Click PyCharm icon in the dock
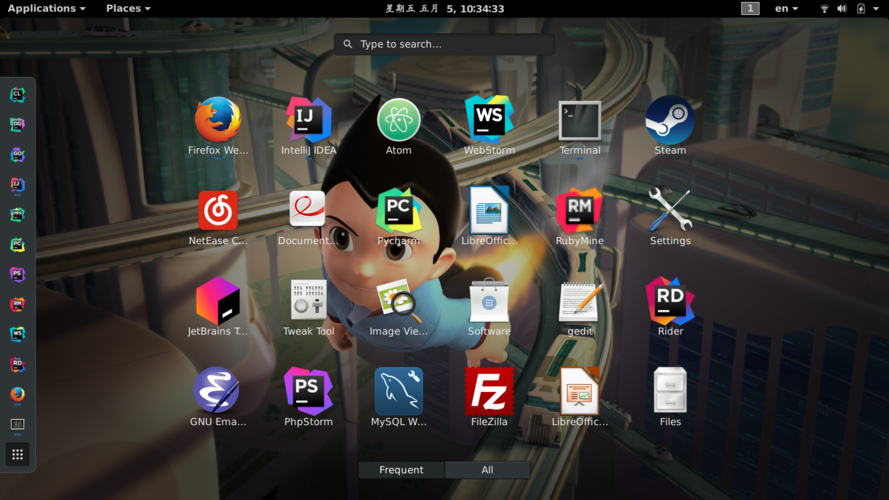Screen dimensions: 889x500 pyautogui.click(x=18, y=245)
